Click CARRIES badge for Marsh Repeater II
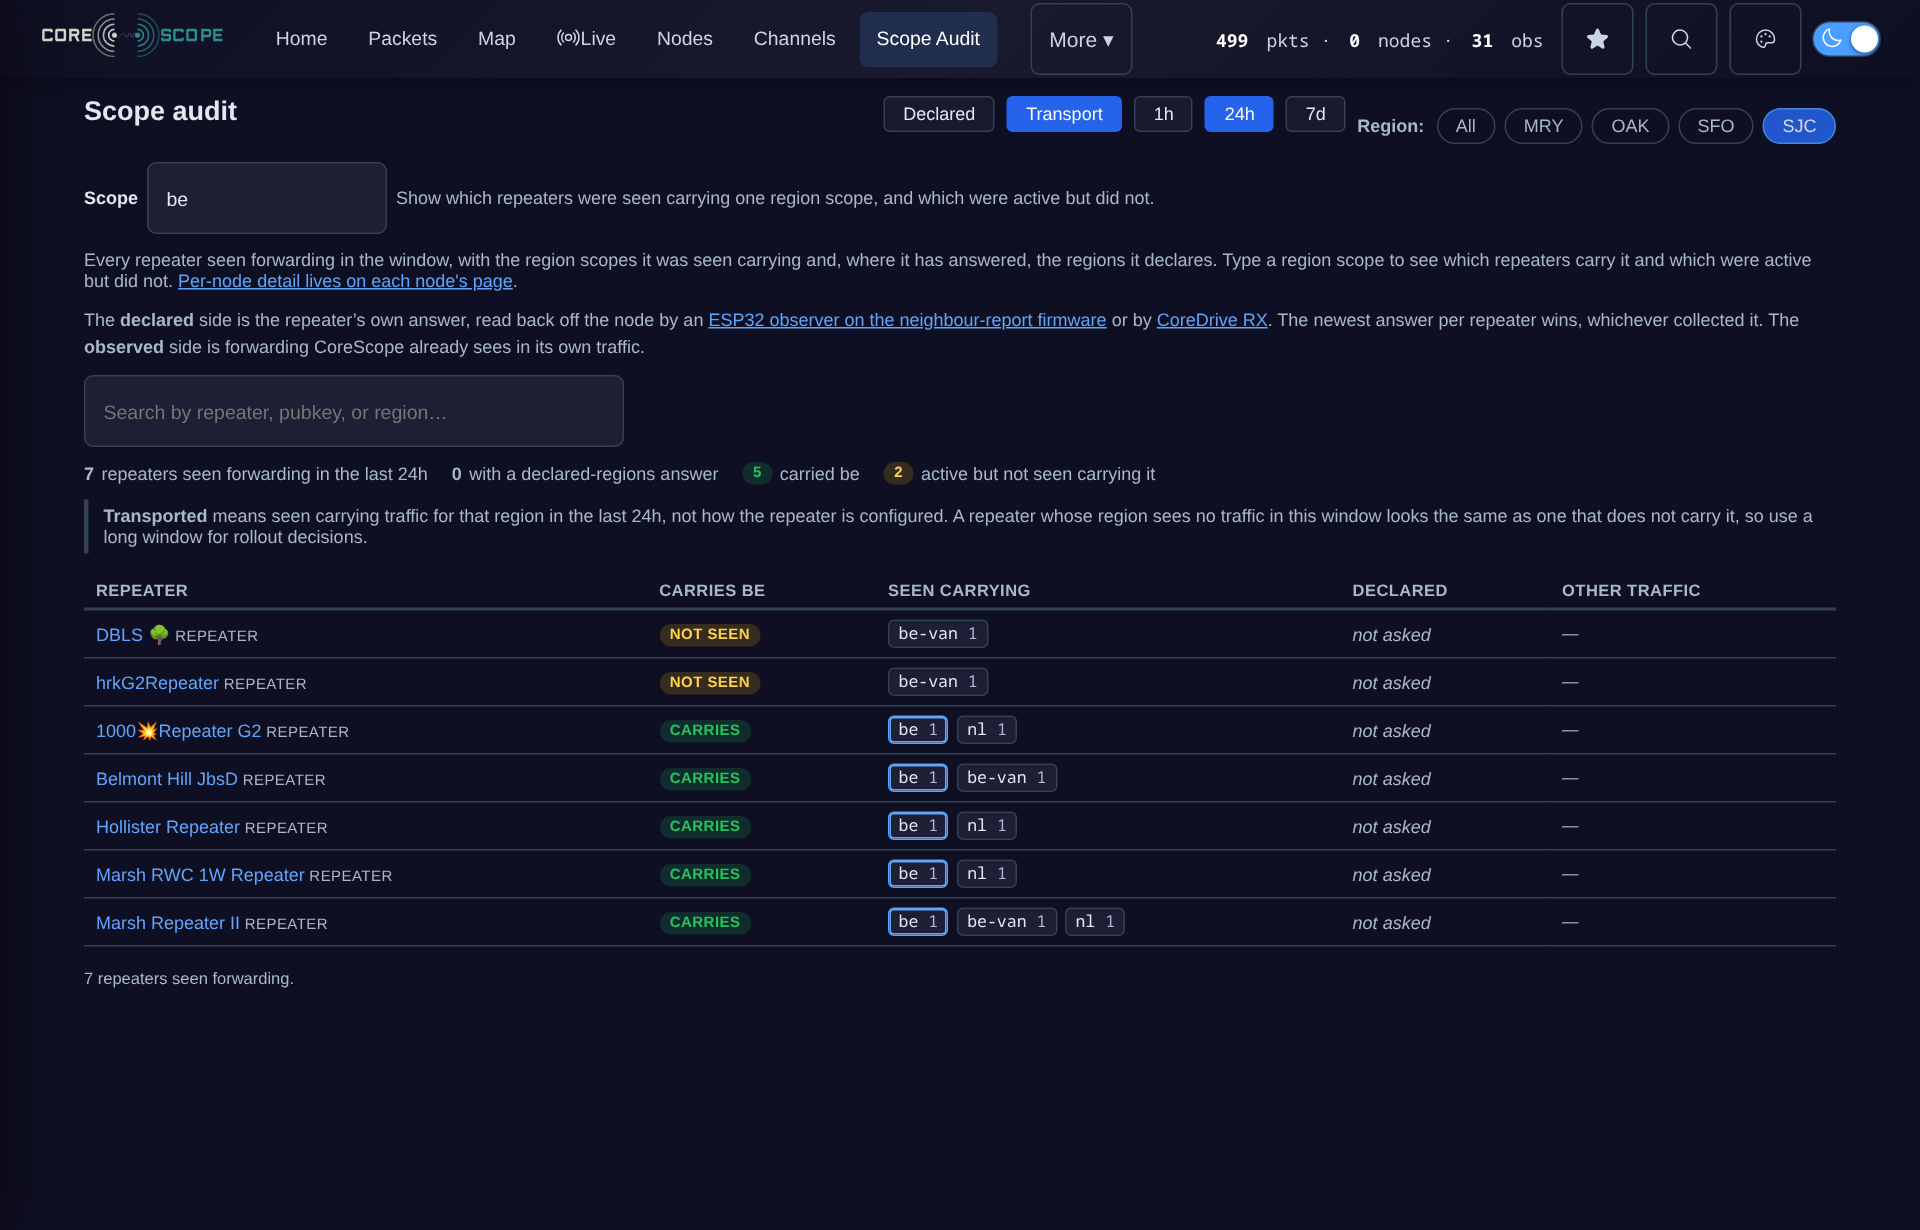The image size is (1920, 1230). point(705,922)
